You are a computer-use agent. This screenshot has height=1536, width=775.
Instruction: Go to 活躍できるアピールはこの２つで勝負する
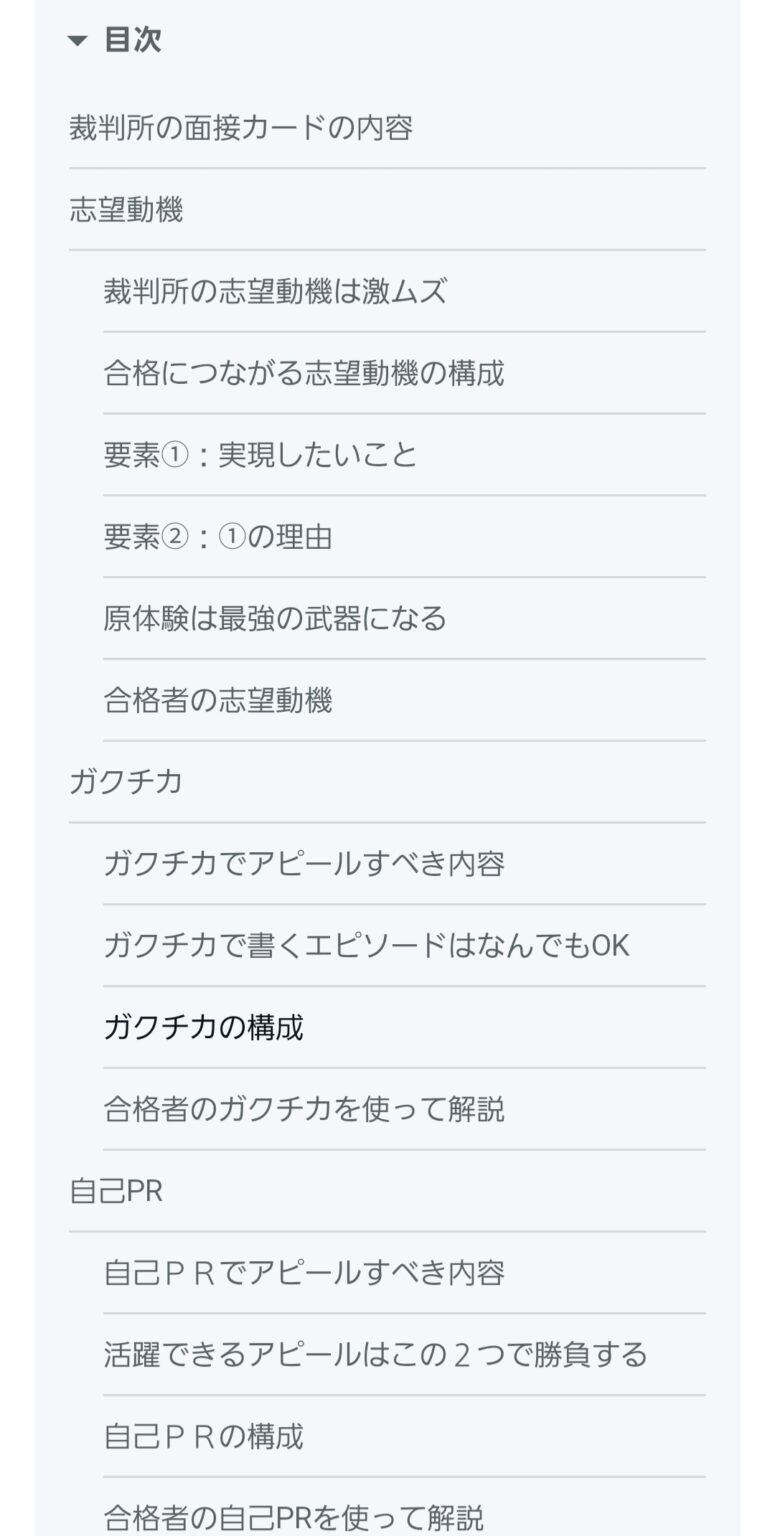click(x=375, y=1355)
